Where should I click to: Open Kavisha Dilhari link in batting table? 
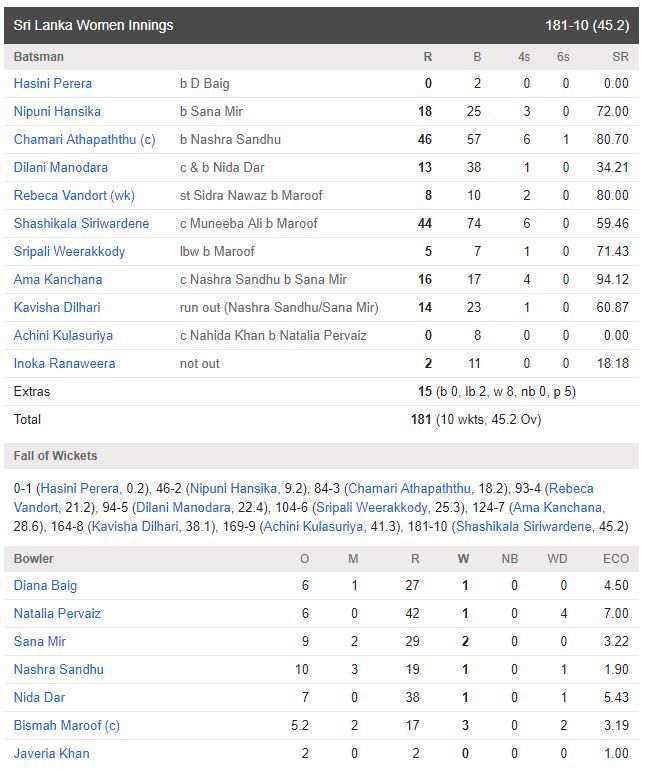click(57, 308)
